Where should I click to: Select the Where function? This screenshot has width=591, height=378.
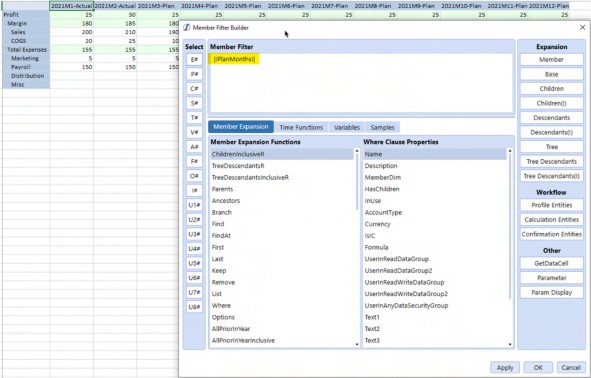282,306
